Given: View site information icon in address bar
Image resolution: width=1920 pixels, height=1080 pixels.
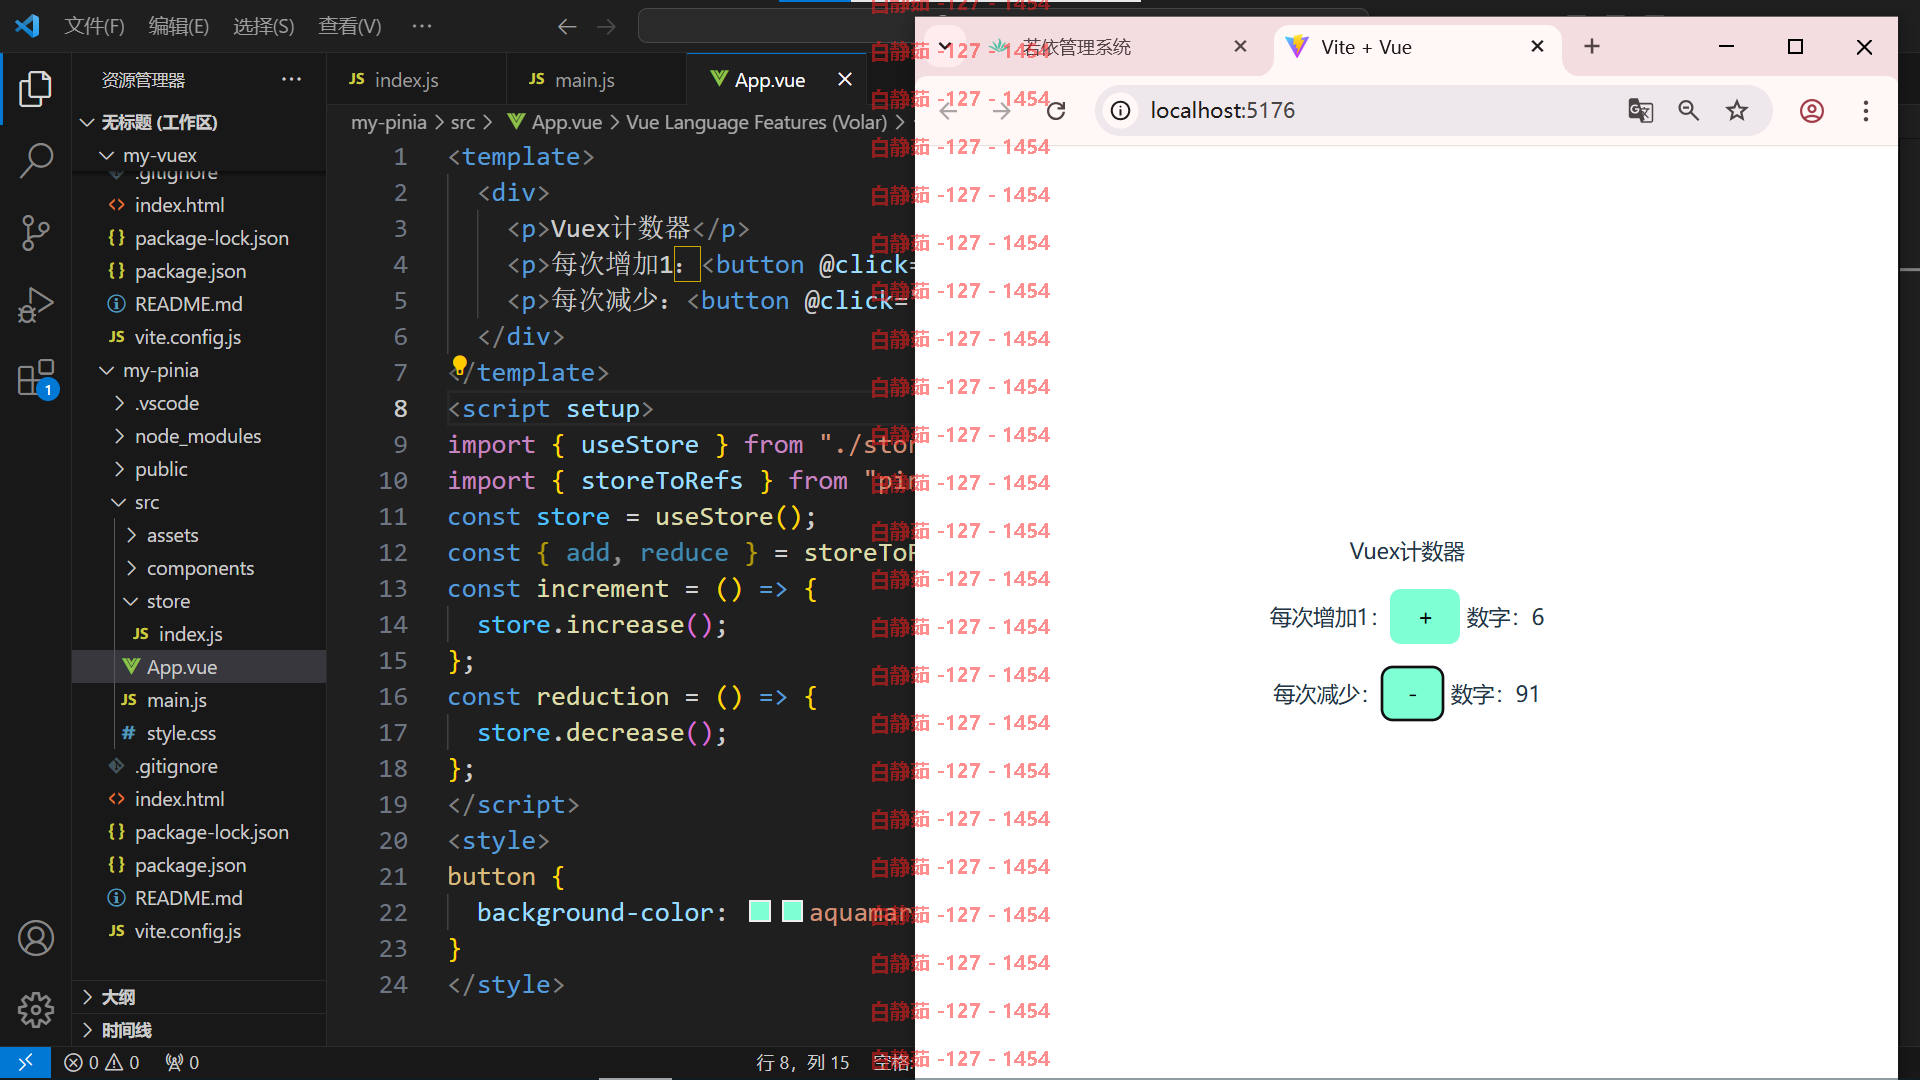Looking at the screenshot, I should point(1121,110).
